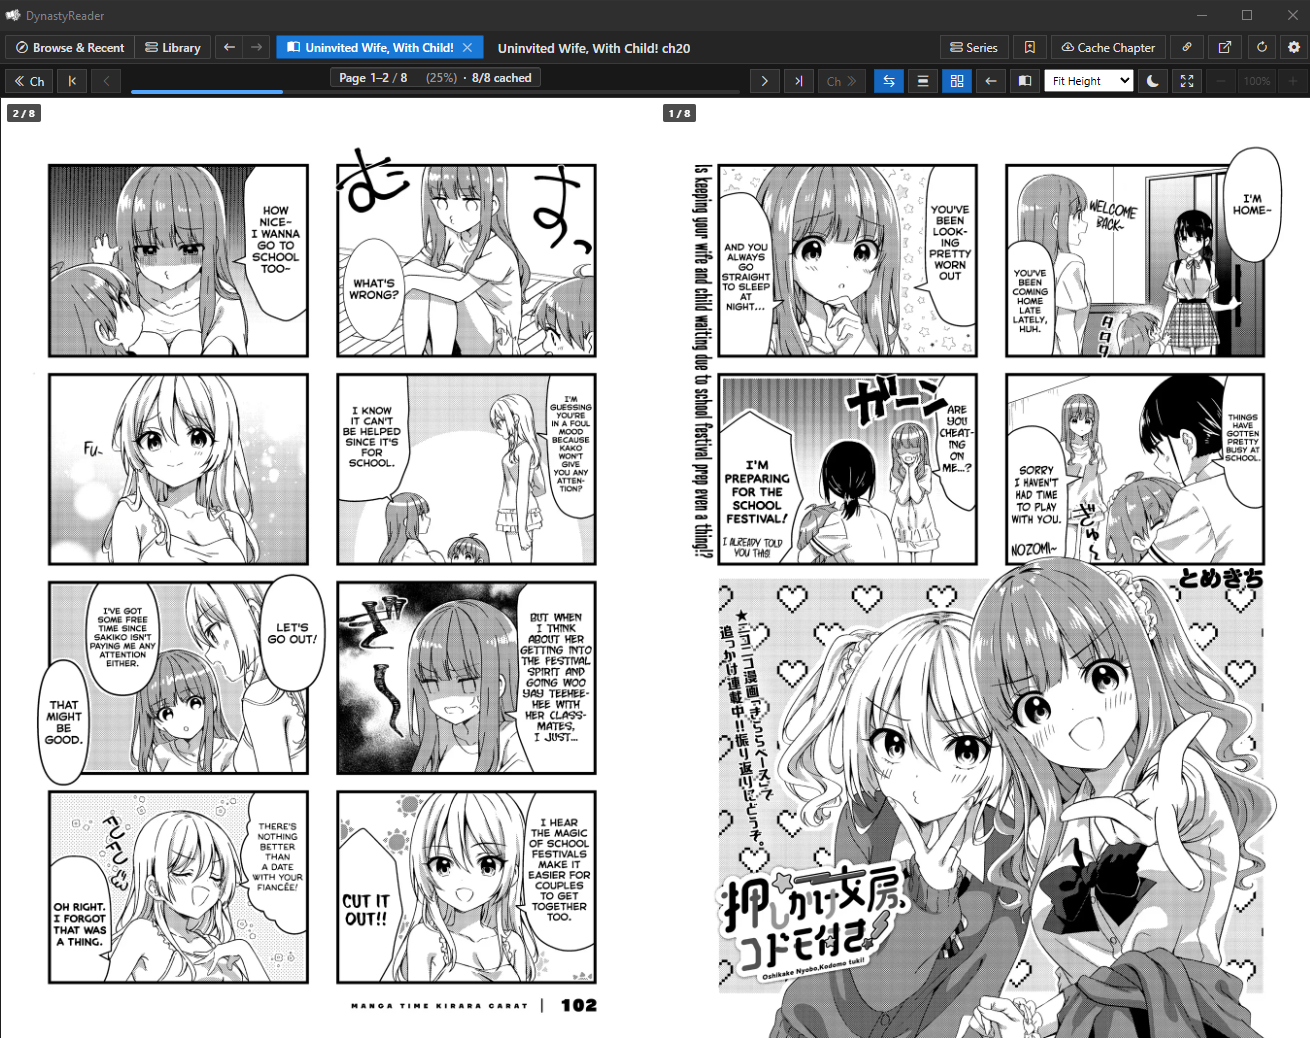This screenshot has width=1310, height=1038.
Task: Toggle the left-arrow reading direction button
Action: [991, 81]
